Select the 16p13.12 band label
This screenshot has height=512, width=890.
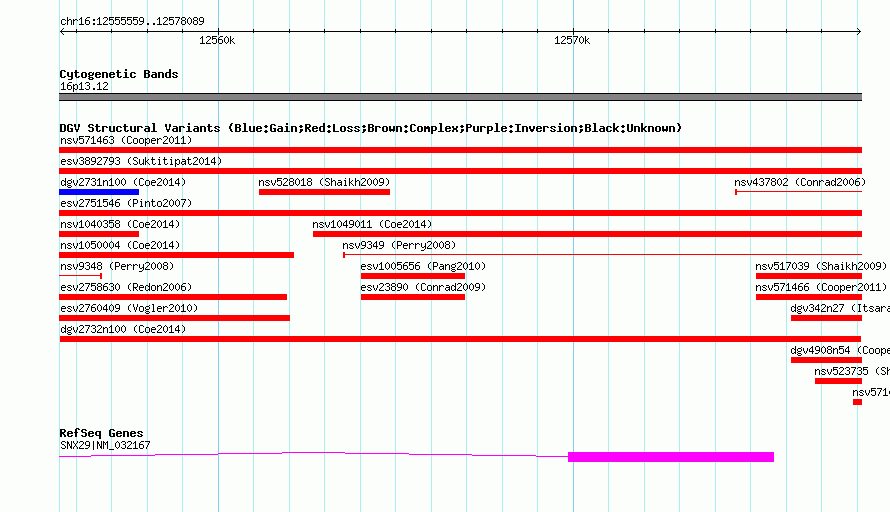84,86
